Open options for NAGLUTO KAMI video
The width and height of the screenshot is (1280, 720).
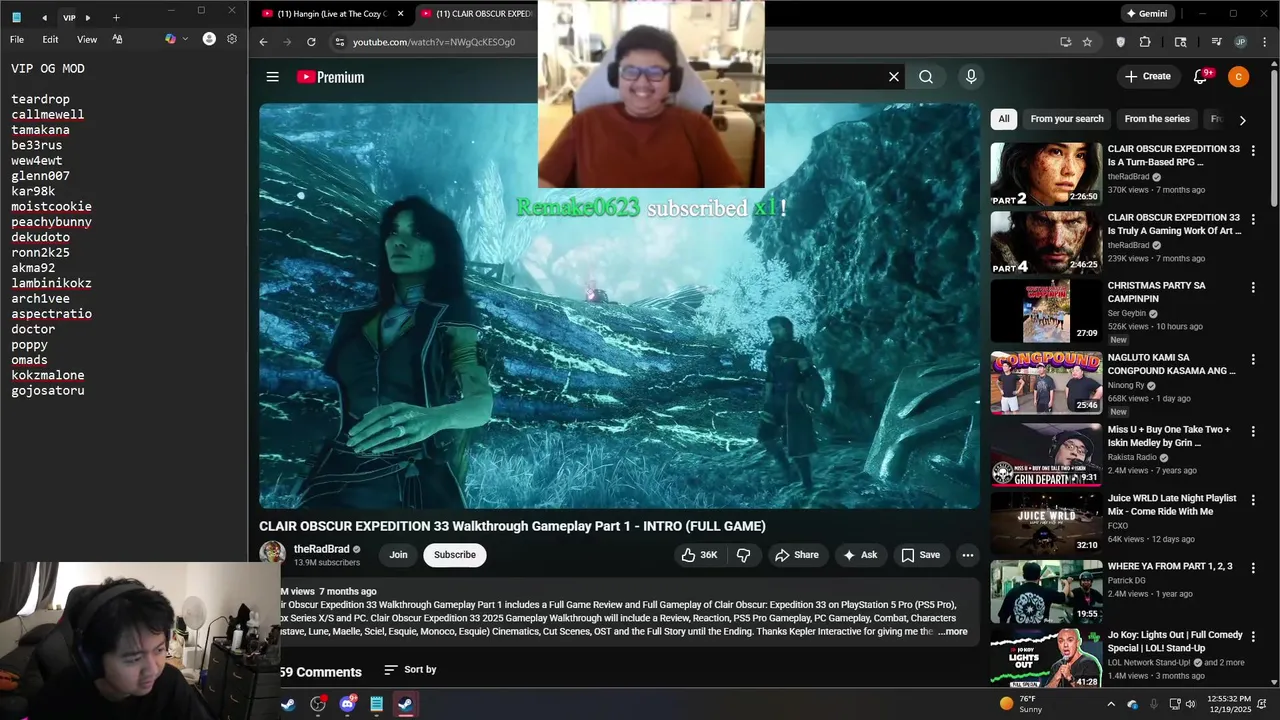(1253, 359)
